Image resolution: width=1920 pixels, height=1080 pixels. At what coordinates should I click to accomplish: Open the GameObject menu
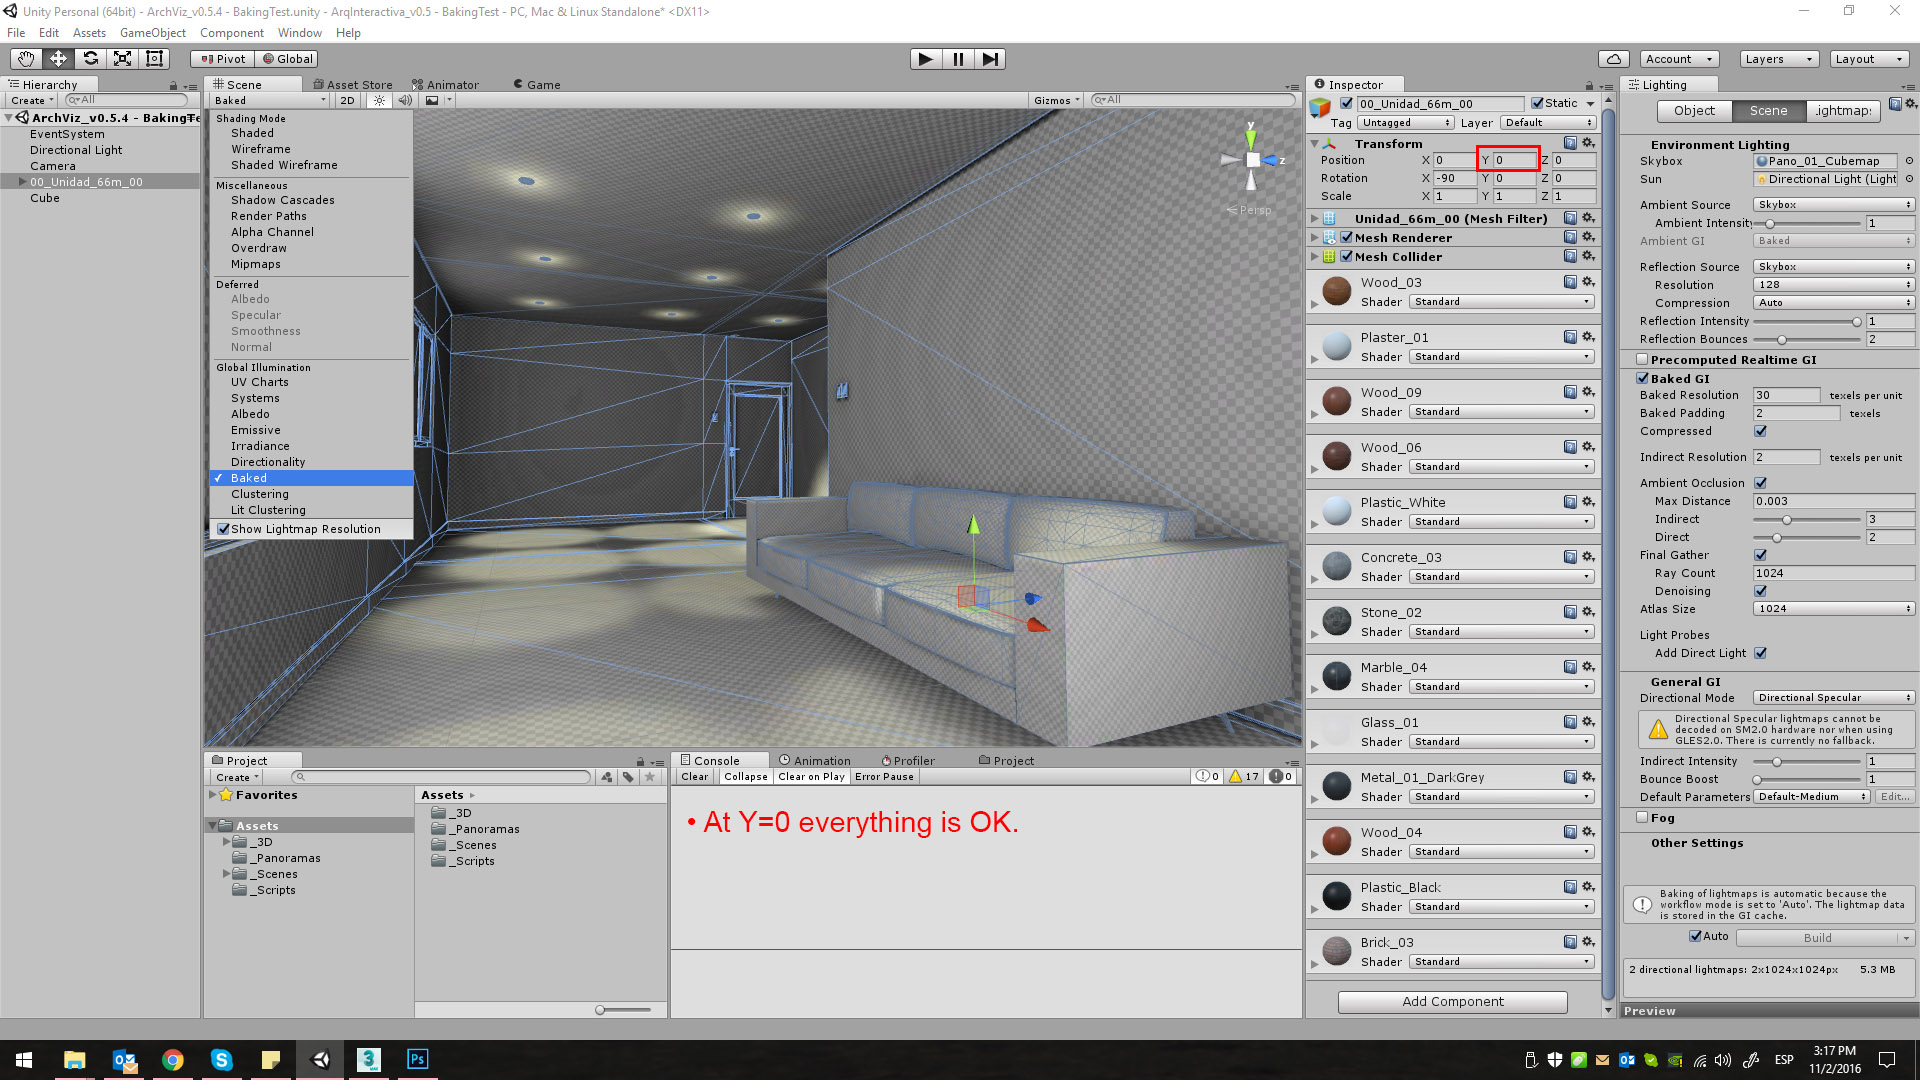pyautogui.click(x=152, y=33)
